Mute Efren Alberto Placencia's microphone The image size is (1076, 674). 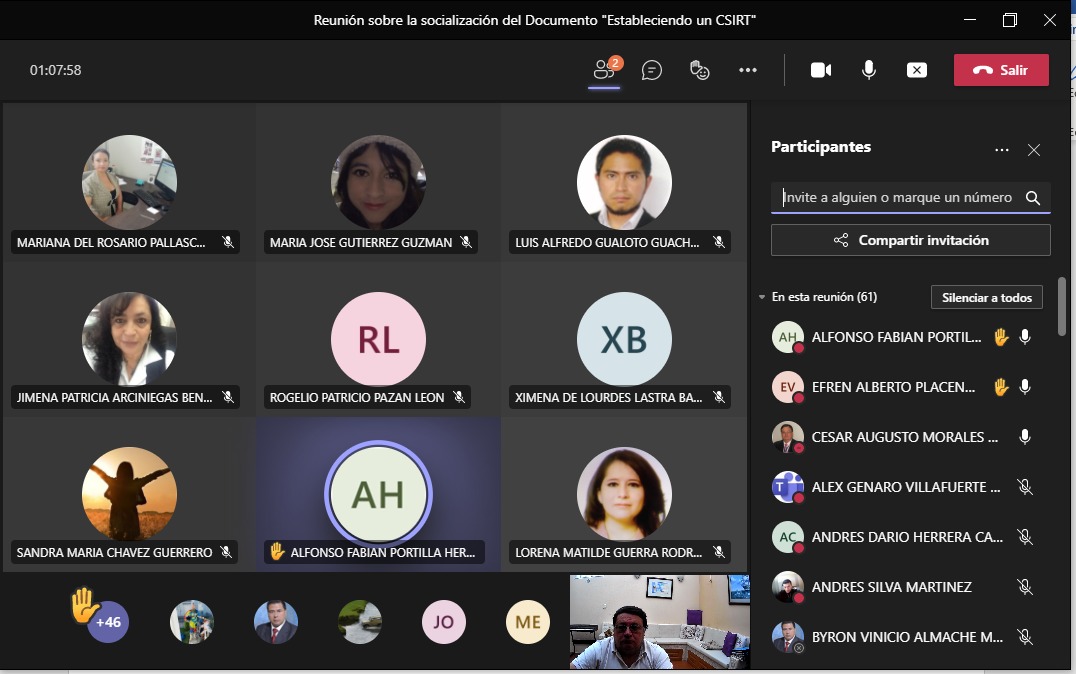pyautogui.click(x=1025, y=387)
